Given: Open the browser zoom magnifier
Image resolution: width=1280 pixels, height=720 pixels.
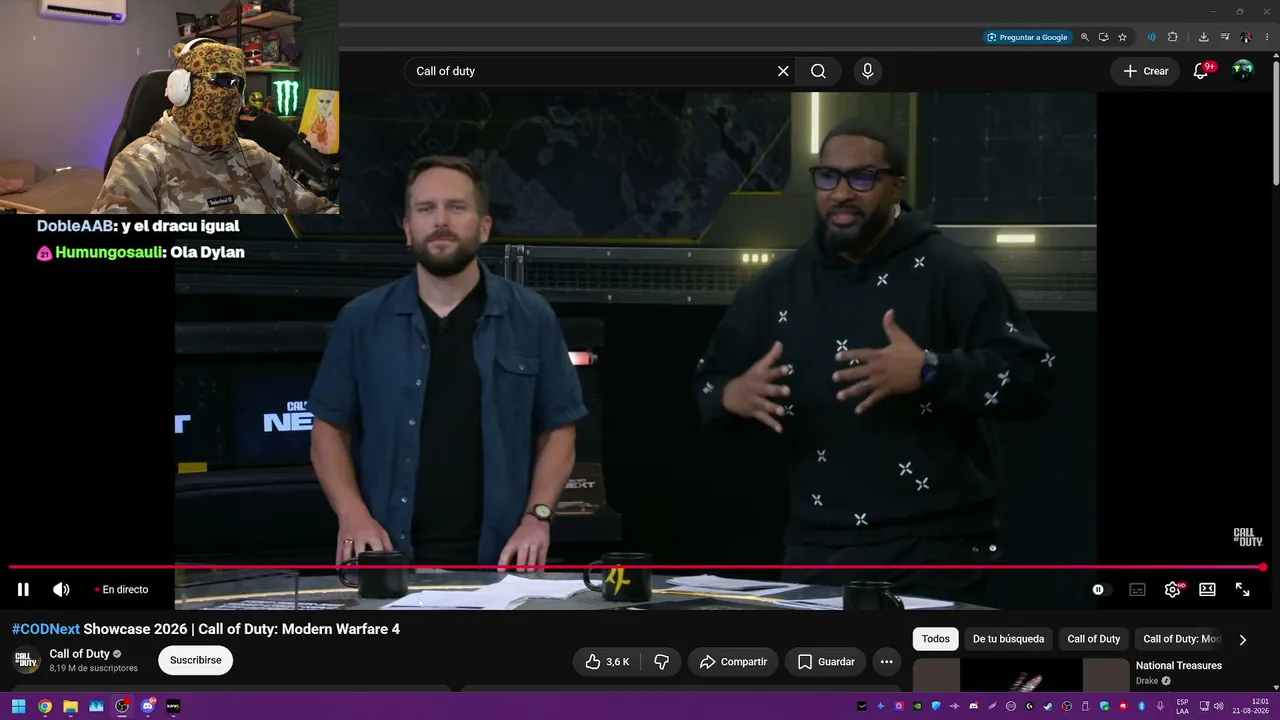Looking at the screenshot, I should tap(1085, 37).
